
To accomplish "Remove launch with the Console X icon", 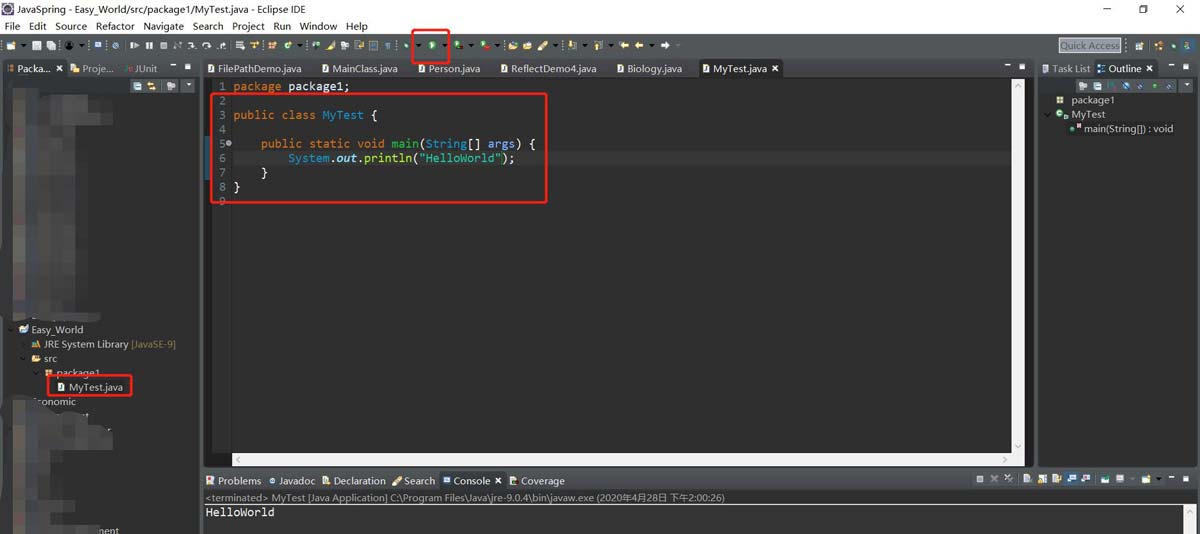I will (994, 479).
